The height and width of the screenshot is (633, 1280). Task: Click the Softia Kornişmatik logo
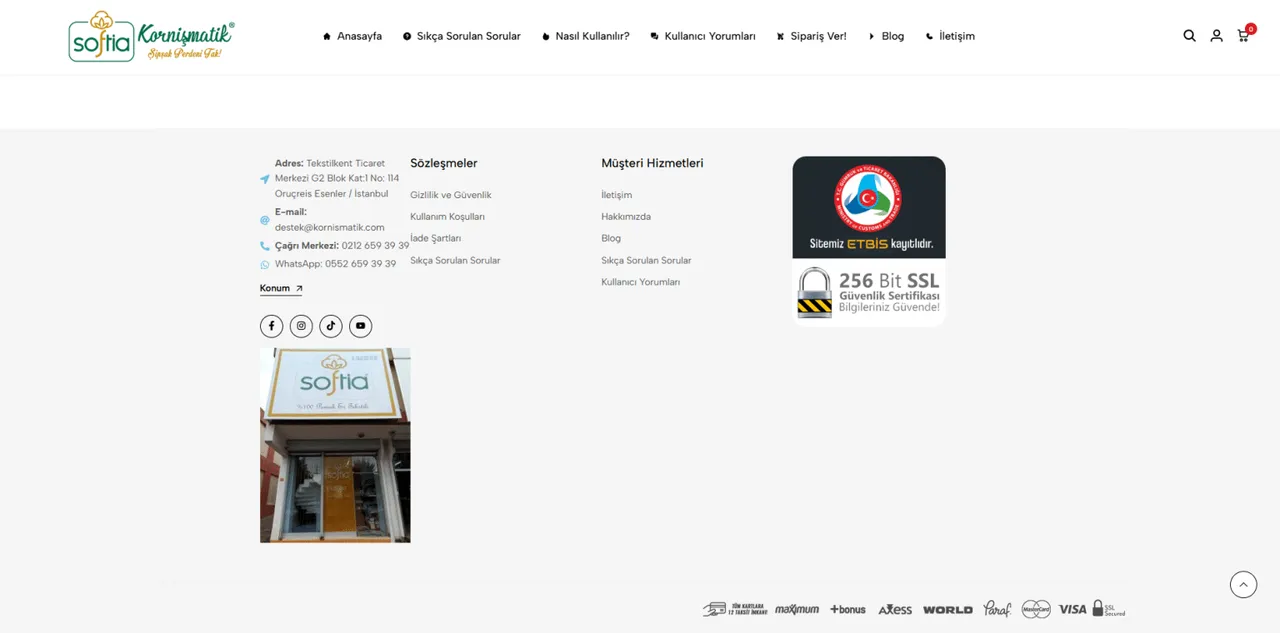151,36
